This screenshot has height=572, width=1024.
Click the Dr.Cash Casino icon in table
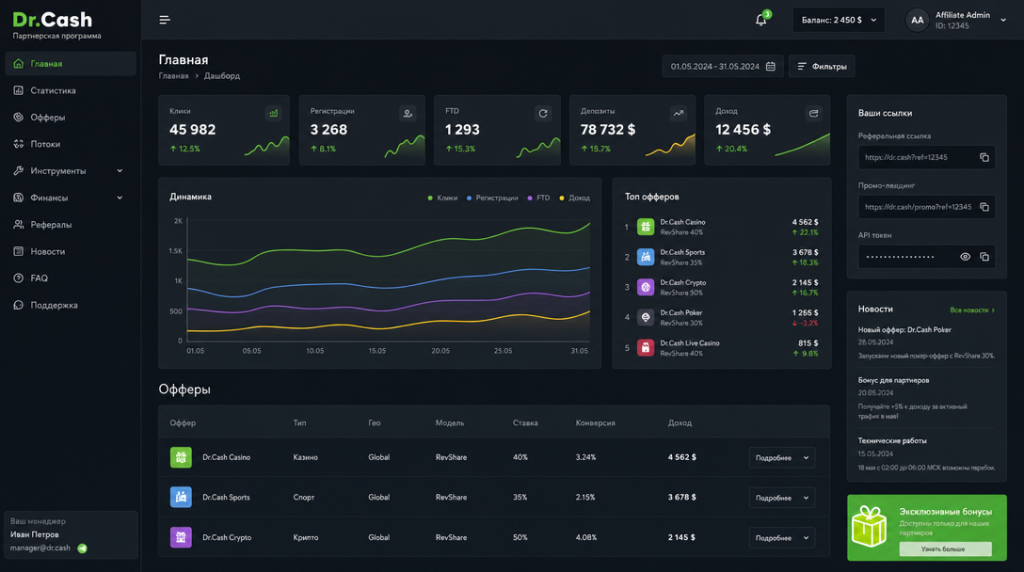point(181,457)
